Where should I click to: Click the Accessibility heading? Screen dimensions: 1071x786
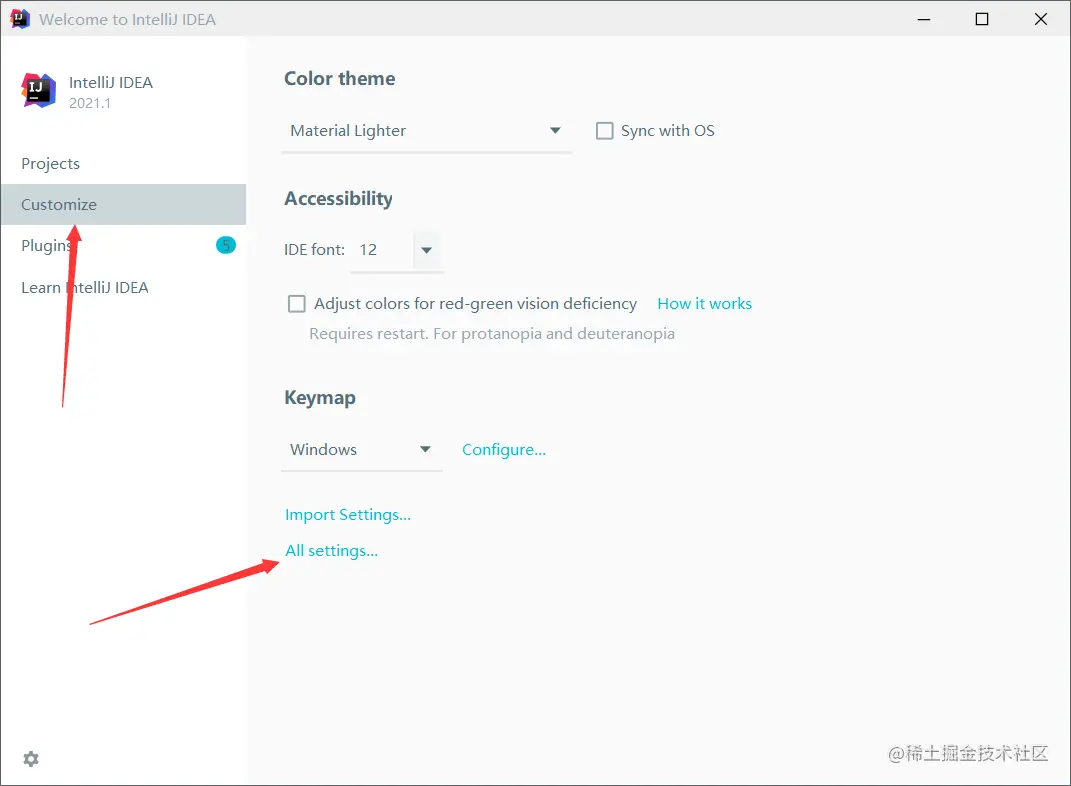coord(338,199)
